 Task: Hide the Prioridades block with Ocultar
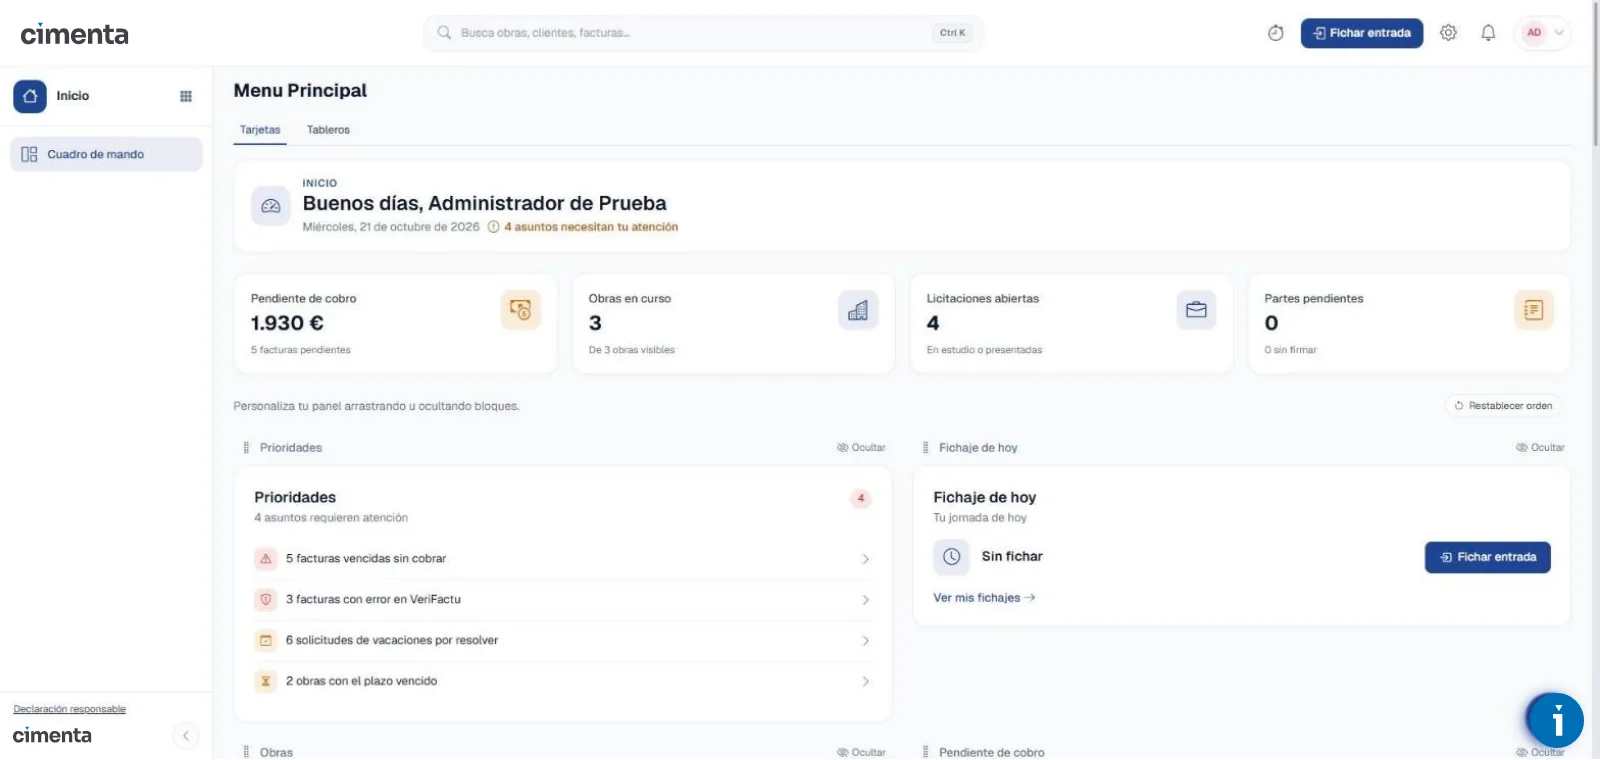[x=861, y=448]
